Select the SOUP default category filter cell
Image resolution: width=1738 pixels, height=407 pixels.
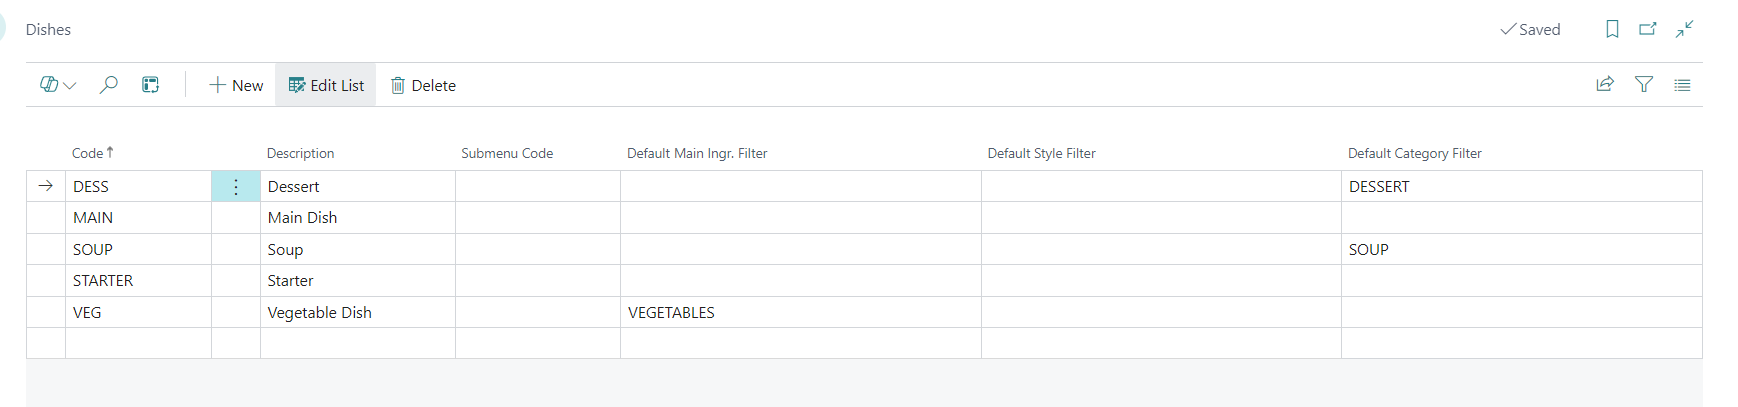(1368, 250)
